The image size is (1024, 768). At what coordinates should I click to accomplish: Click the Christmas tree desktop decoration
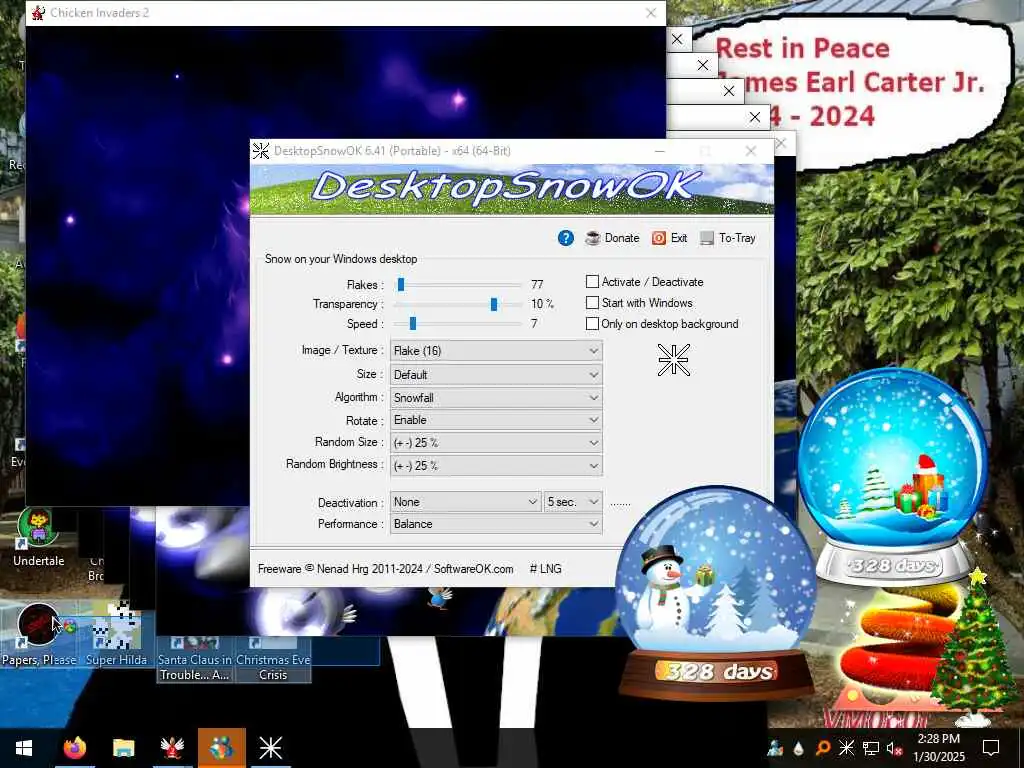973,647
